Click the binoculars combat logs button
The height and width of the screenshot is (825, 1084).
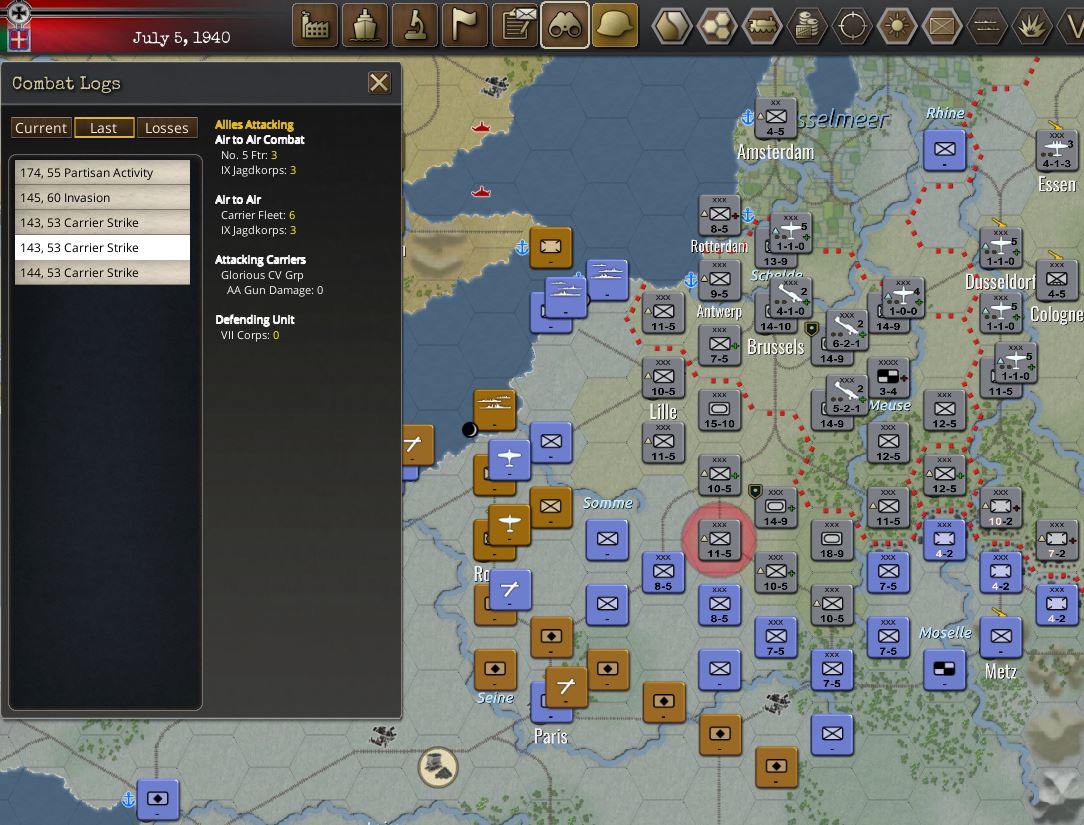point(565,26)
